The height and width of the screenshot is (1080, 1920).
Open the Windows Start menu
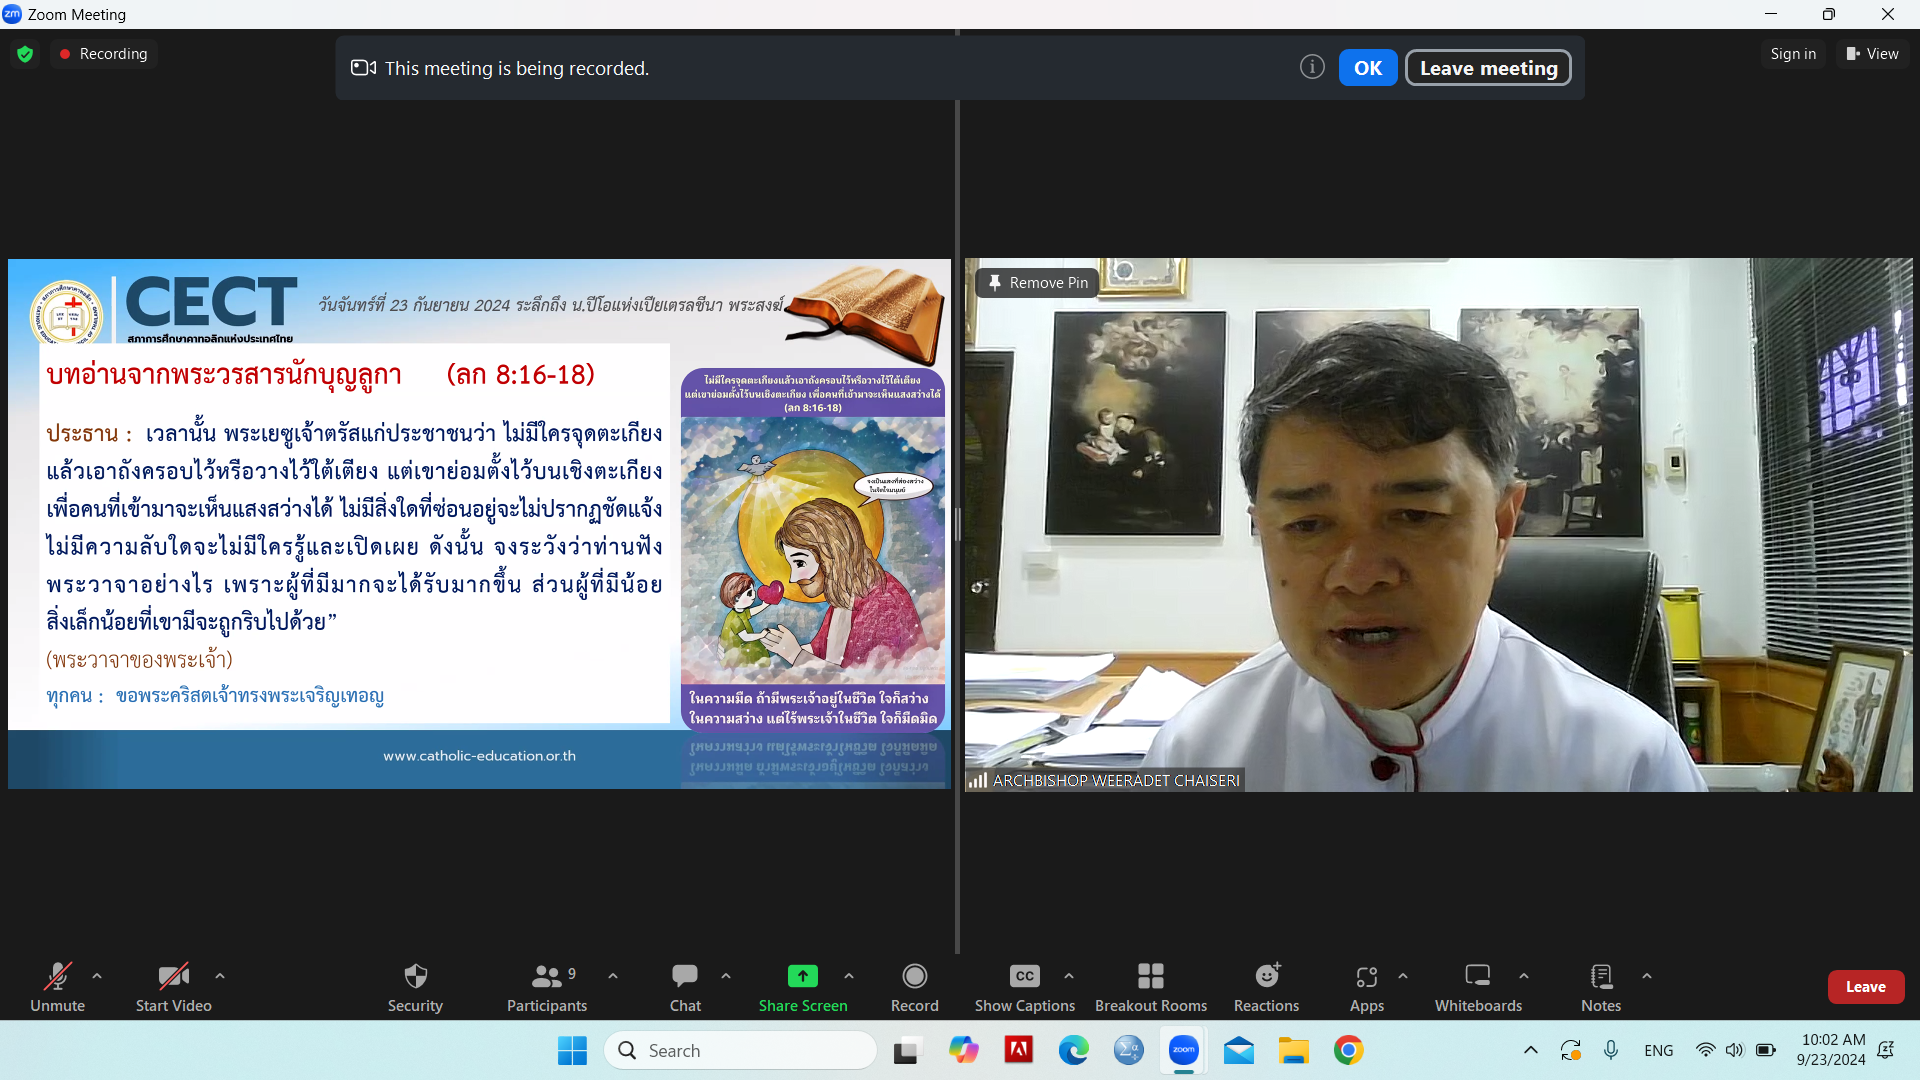(x=572, y=1050)
